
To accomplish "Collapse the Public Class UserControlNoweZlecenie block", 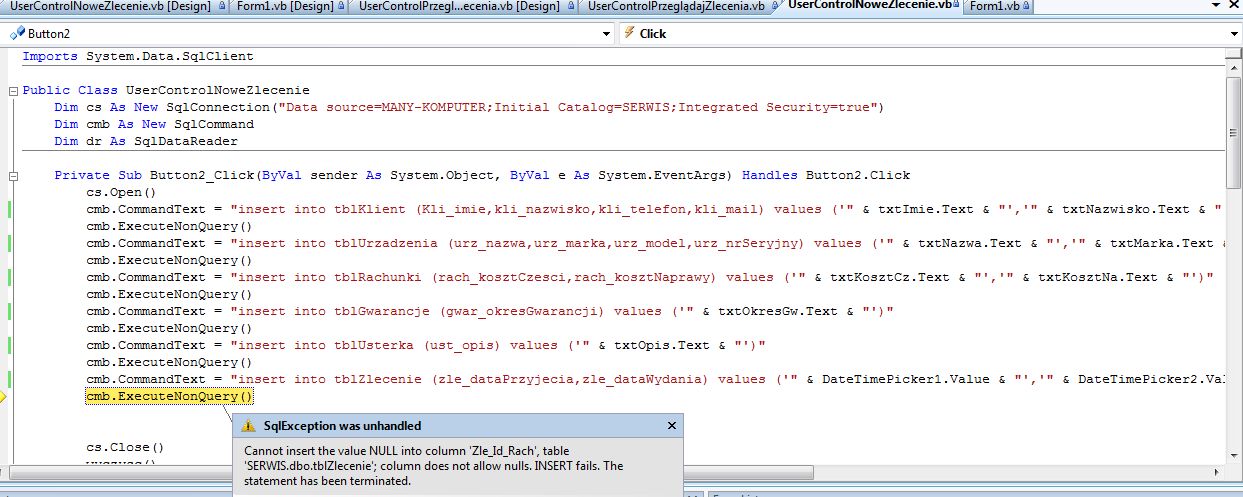I will 13,91.
